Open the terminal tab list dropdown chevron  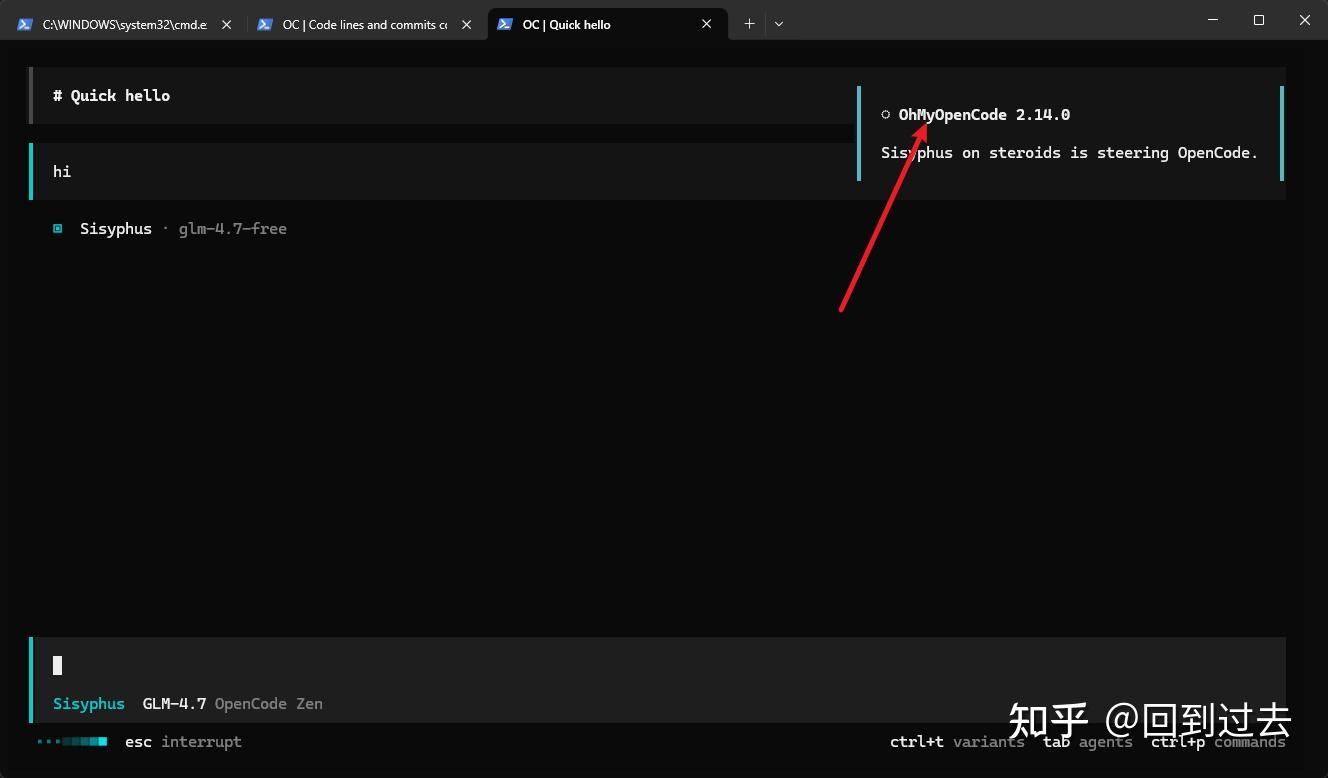coord(779,23)
